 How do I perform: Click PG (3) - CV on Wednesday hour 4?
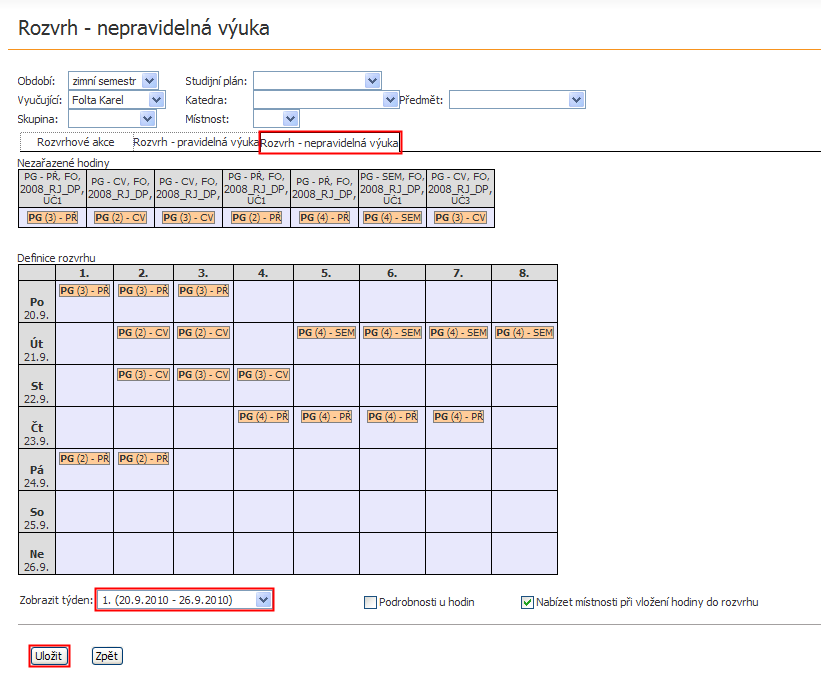pyautogui.click(x=263, y=374)
